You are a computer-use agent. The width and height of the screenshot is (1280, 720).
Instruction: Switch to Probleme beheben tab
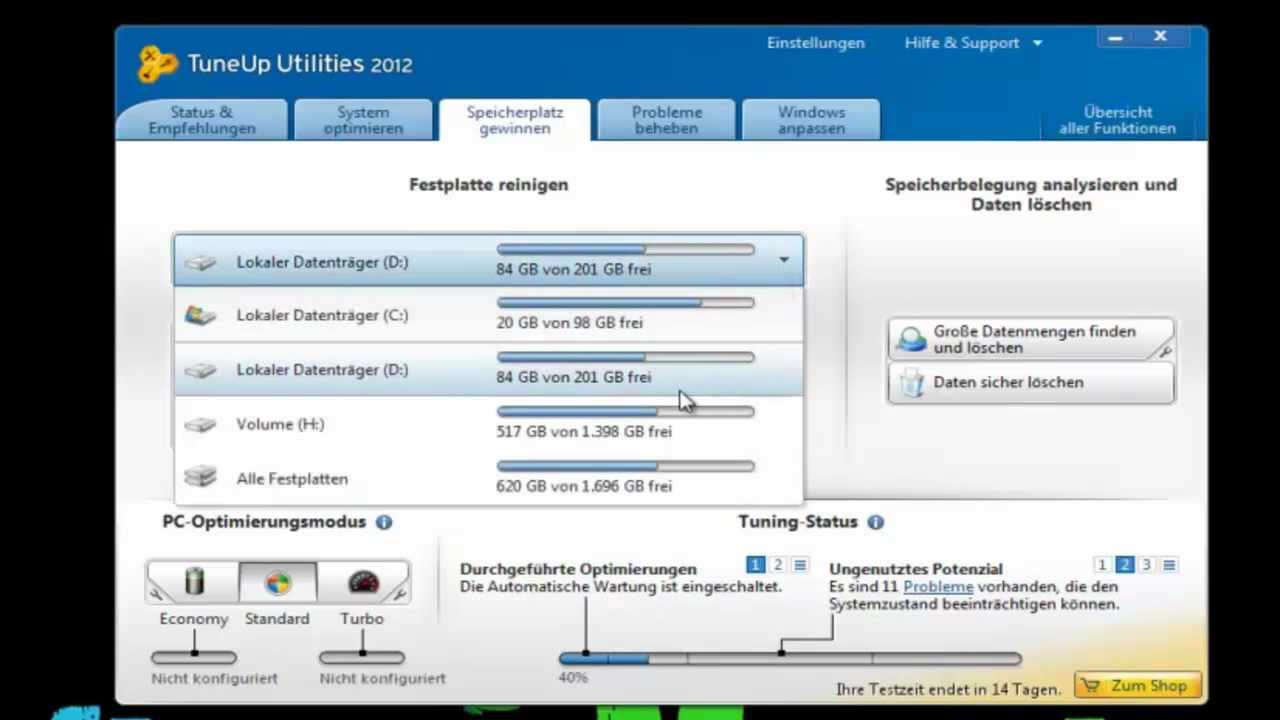pyautogui.click(x=667, y=120)
